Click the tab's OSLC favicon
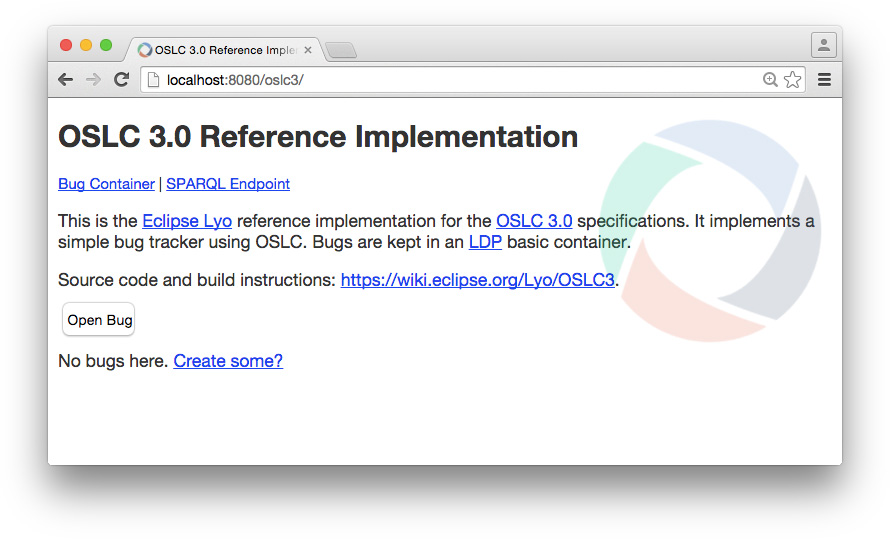The image size is (890, 539). pyautogui.click(x=145, y=50)
